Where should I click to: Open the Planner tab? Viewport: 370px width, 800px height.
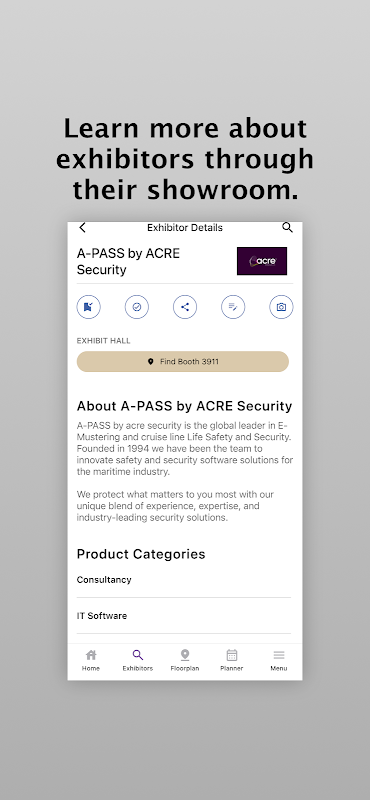click(x=232, y=660)
